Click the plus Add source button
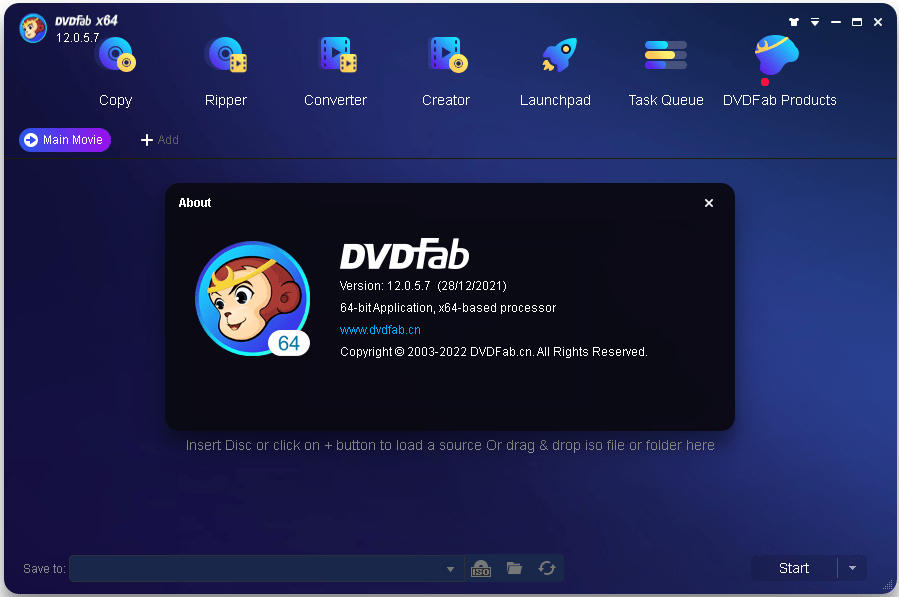 (159, 140)
